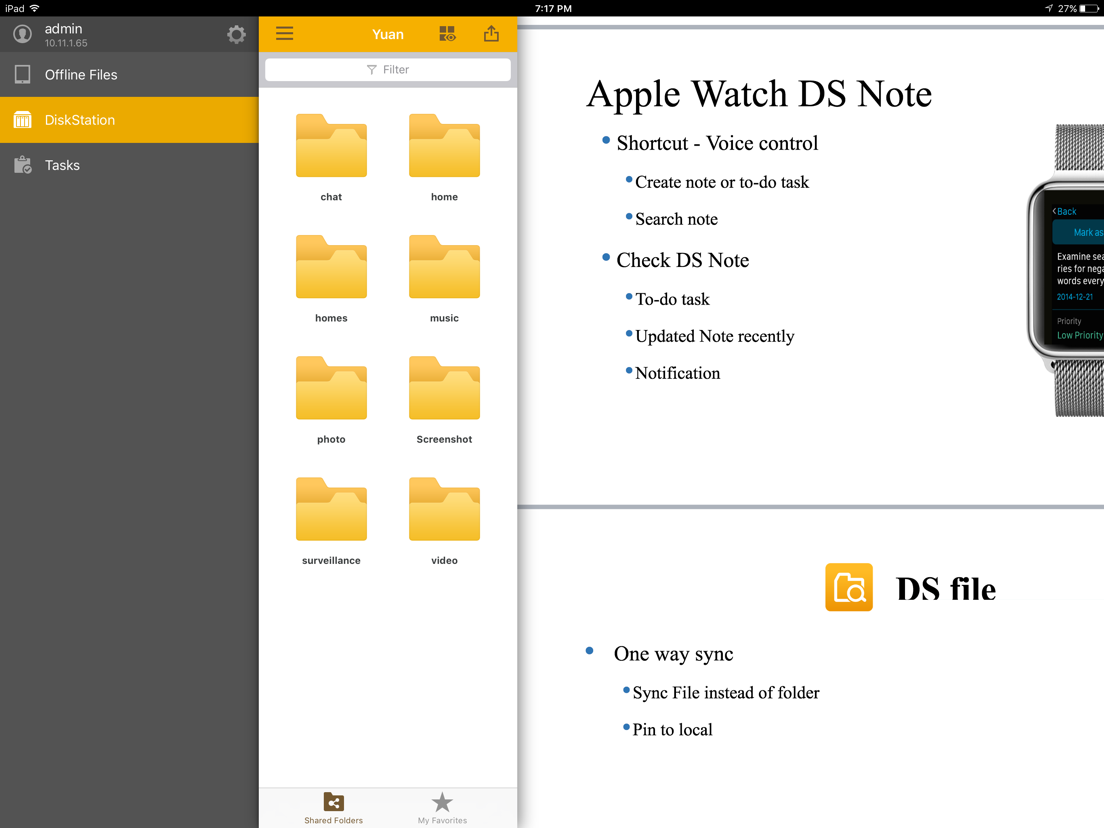Tap the Wi-Fi indicator in status bar
The height and width of the screenshot is (828, 1104).
click(x=34, y=8)
